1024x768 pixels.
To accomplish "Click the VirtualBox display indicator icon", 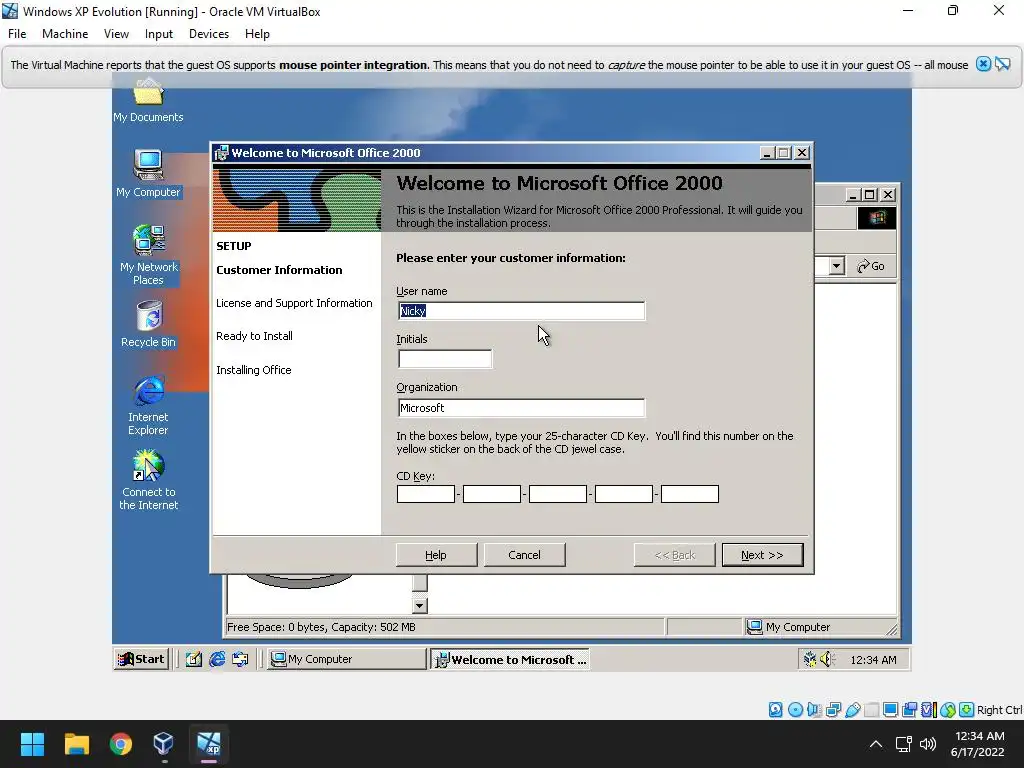I will point(890,710).
